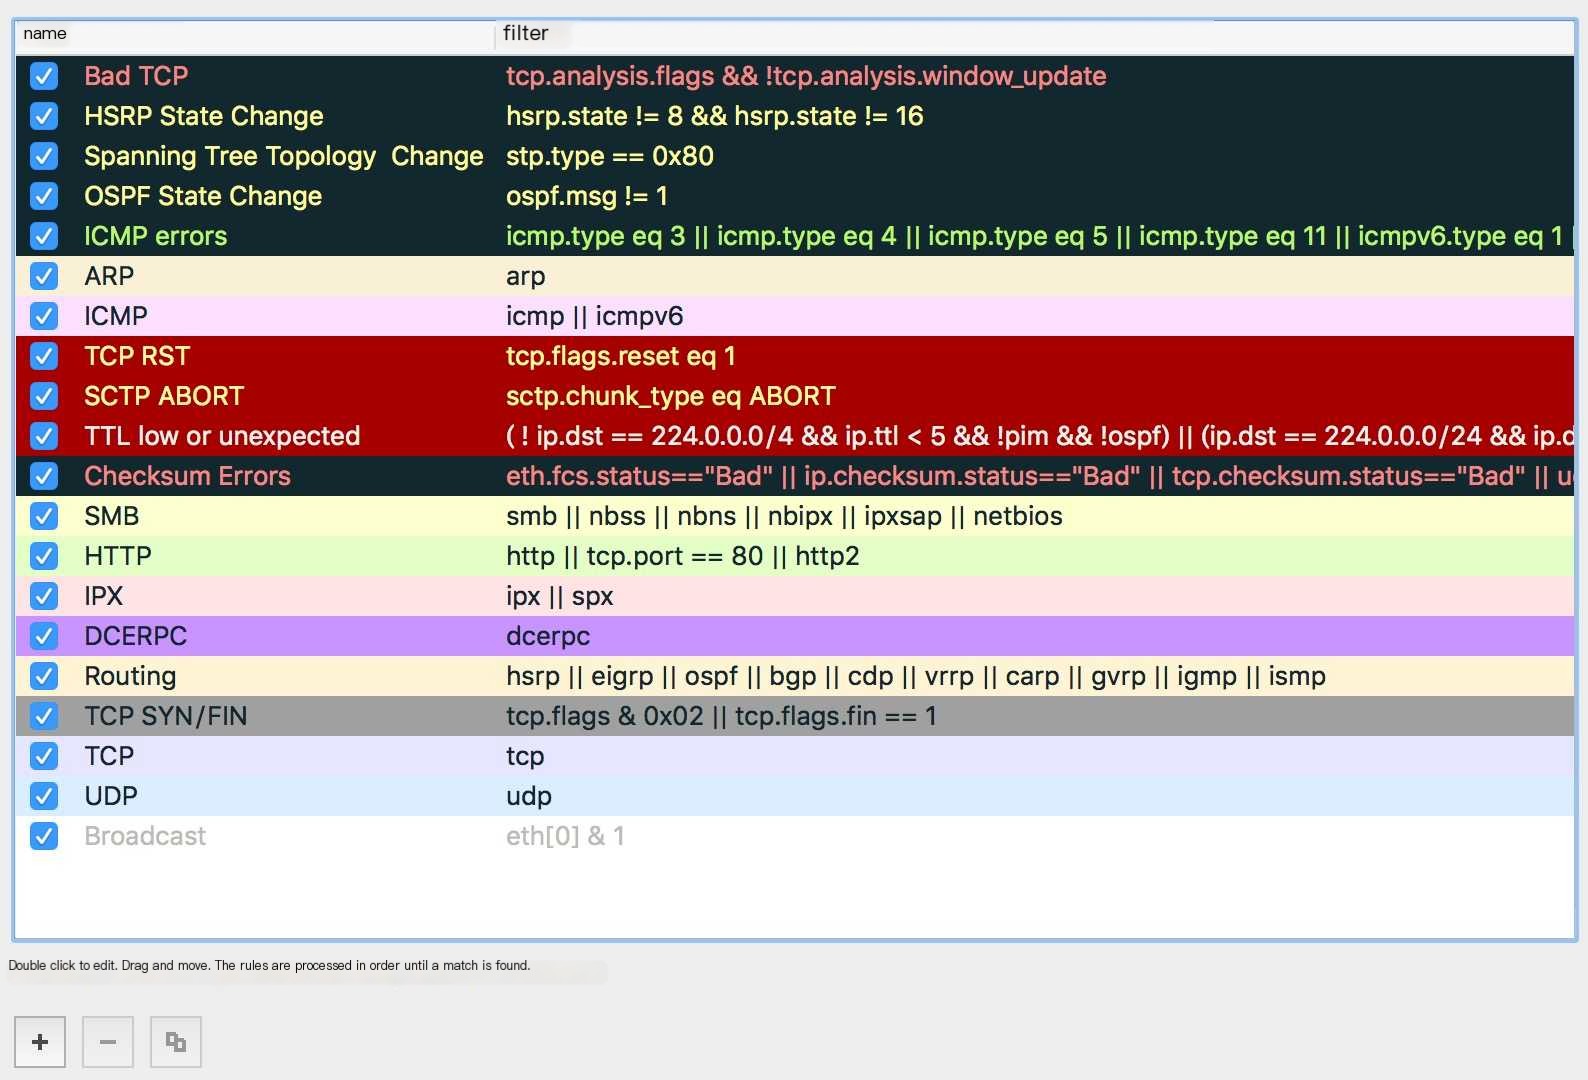This screenshot has width=1588, height=1080.
Task: Uncheck the HTTP rule checkbox
Action: click(x=44, y=556)
